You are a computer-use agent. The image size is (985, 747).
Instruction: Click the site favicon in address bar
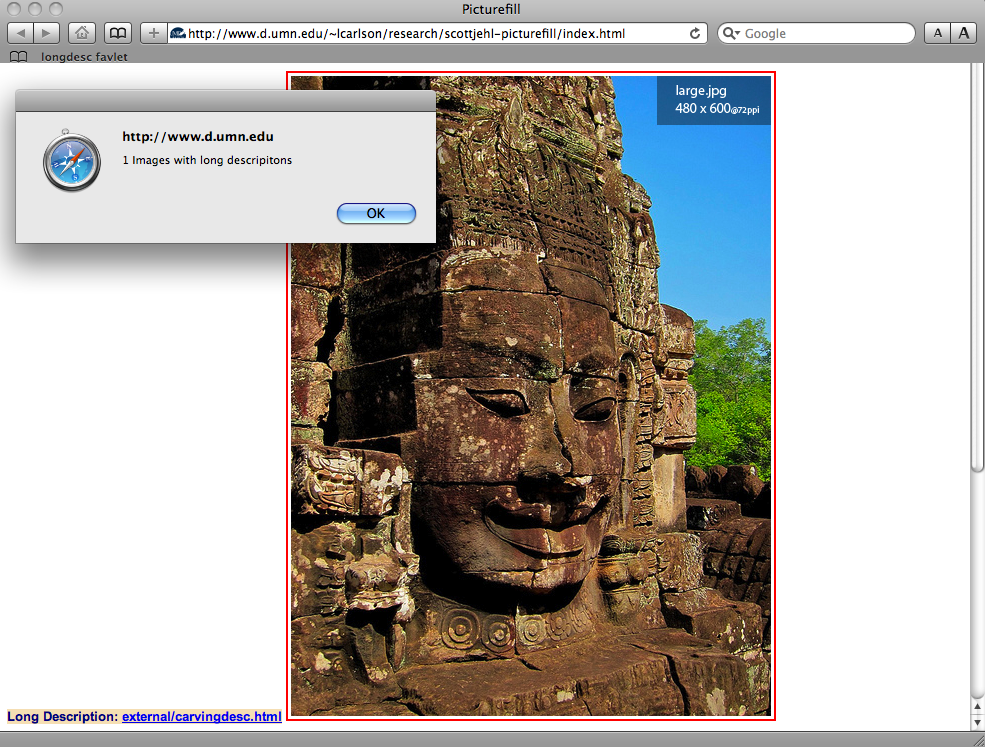pyautogui.click(x=178, y=33)
